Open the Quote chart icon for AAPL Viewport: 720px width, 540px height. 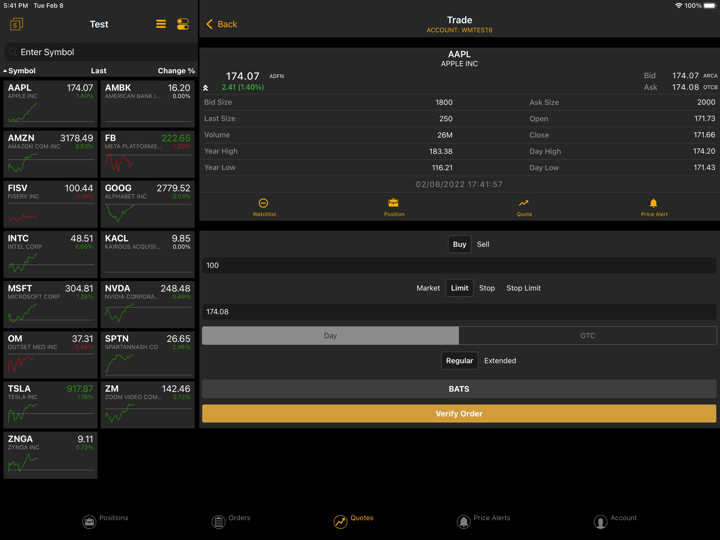[x=524, y=204]
